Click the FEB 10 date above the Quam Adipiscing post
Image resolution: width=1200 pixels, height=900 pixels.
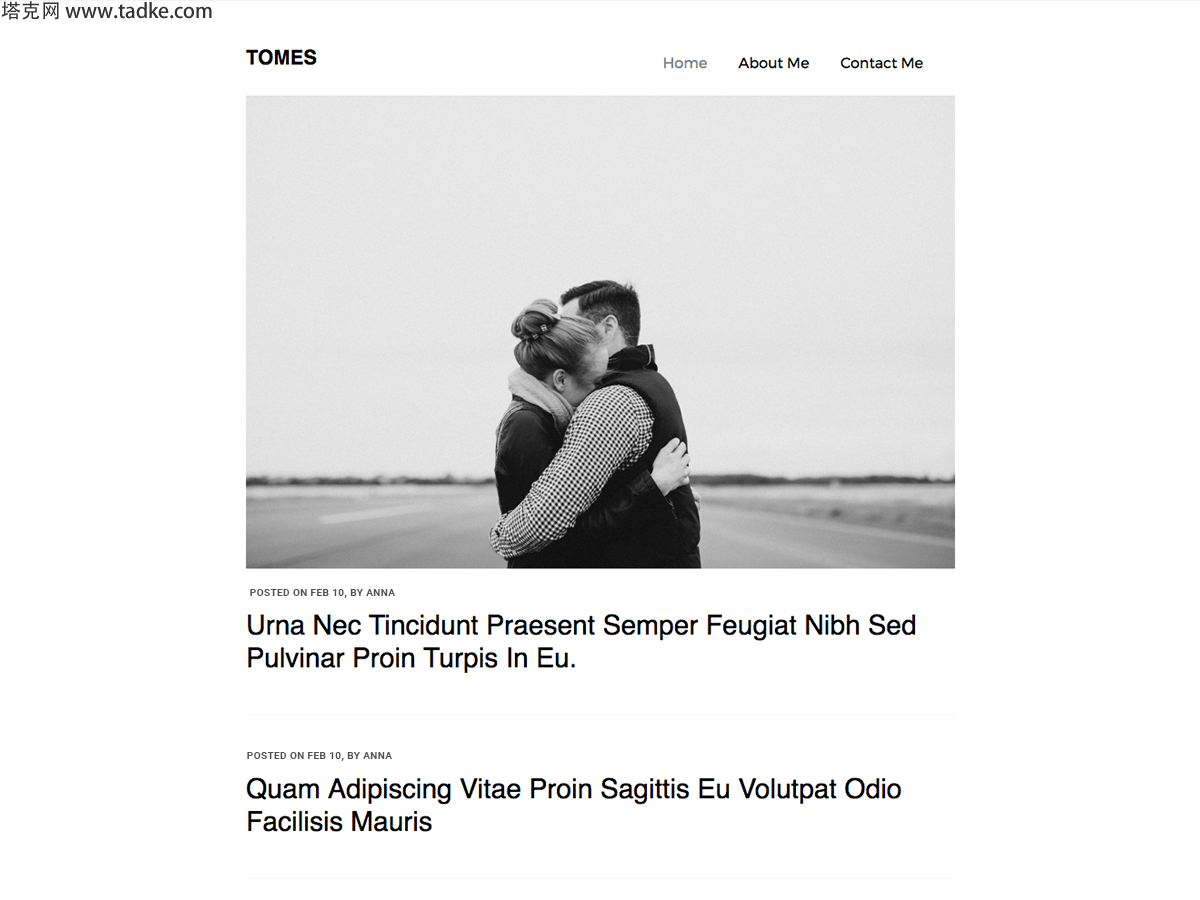coord(324,756)
